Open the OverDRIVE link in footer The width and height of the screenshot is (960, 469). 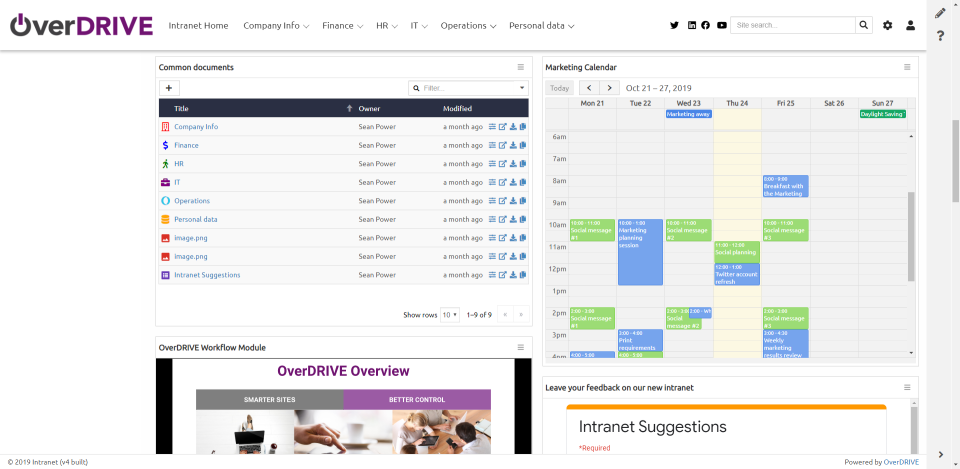tap(899, 462)
